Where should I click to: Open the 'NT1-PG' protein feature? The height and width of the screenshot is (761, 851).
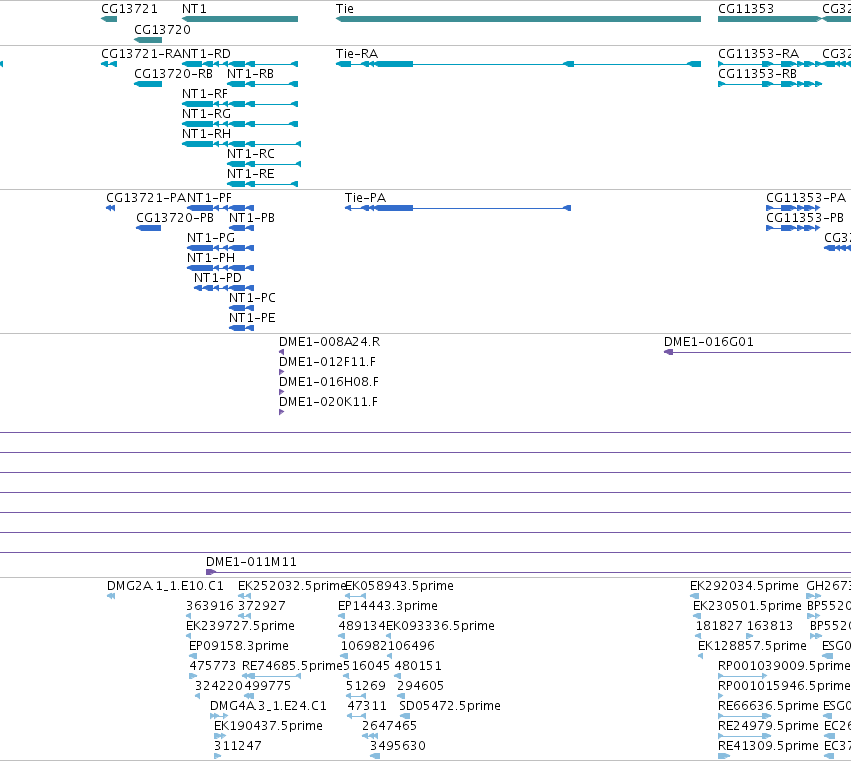pyautogui.click(x=220, y=248)
